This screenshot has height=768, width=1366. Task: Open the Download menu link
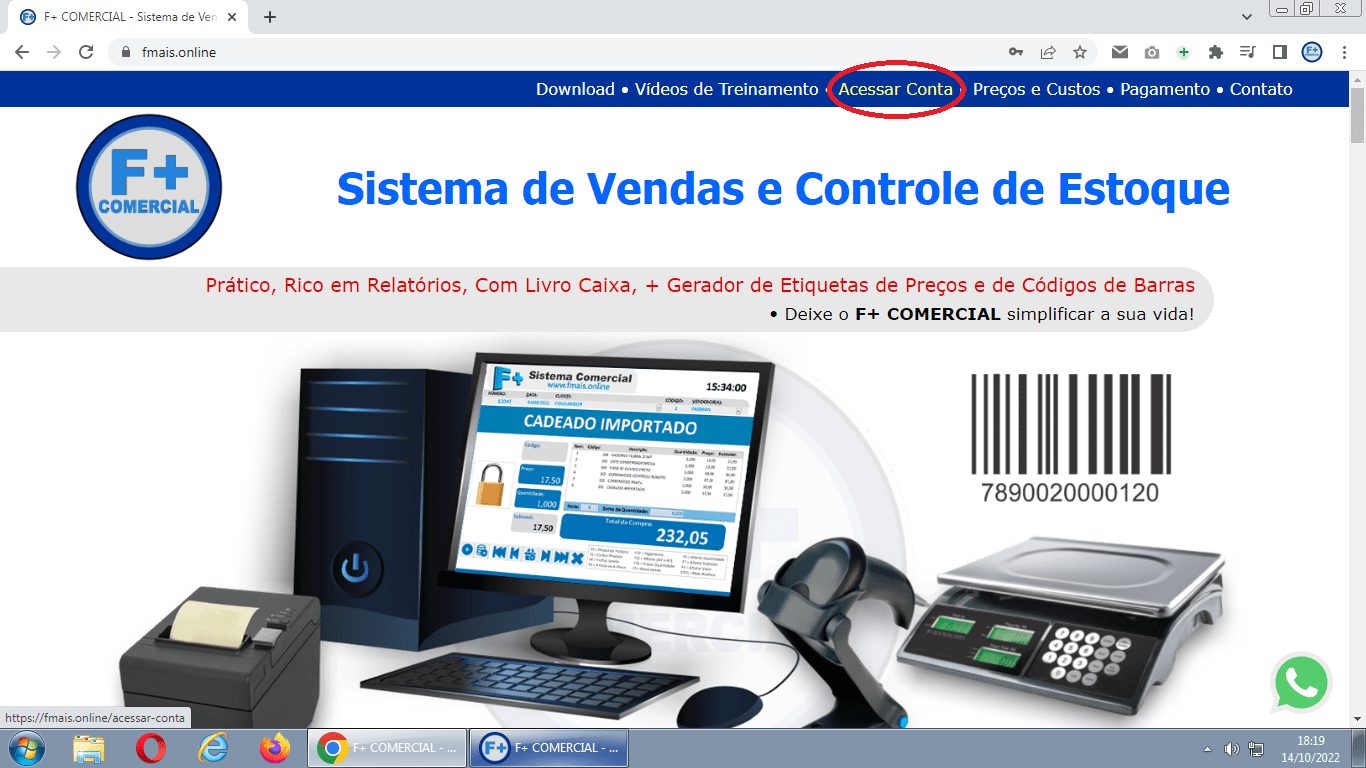[x=575, y=89]
